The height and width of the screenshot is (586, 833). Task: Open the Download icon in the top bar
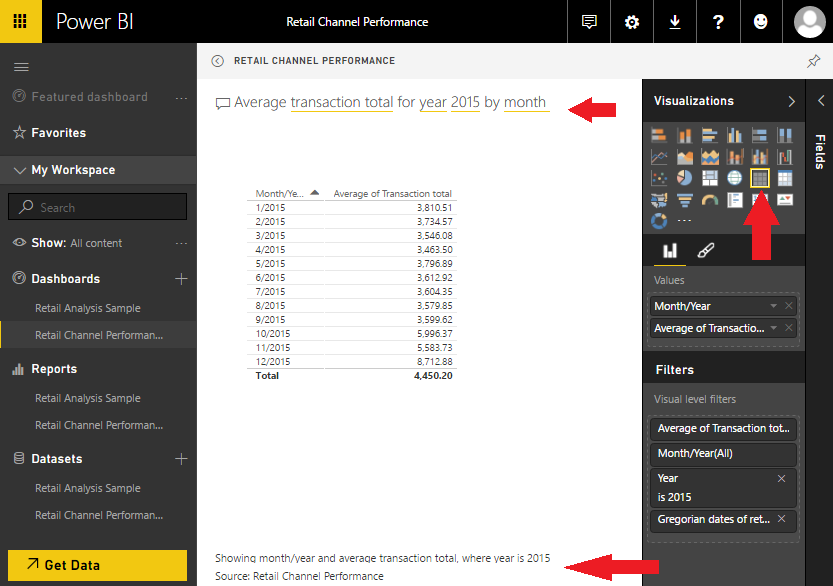(675, 21)
